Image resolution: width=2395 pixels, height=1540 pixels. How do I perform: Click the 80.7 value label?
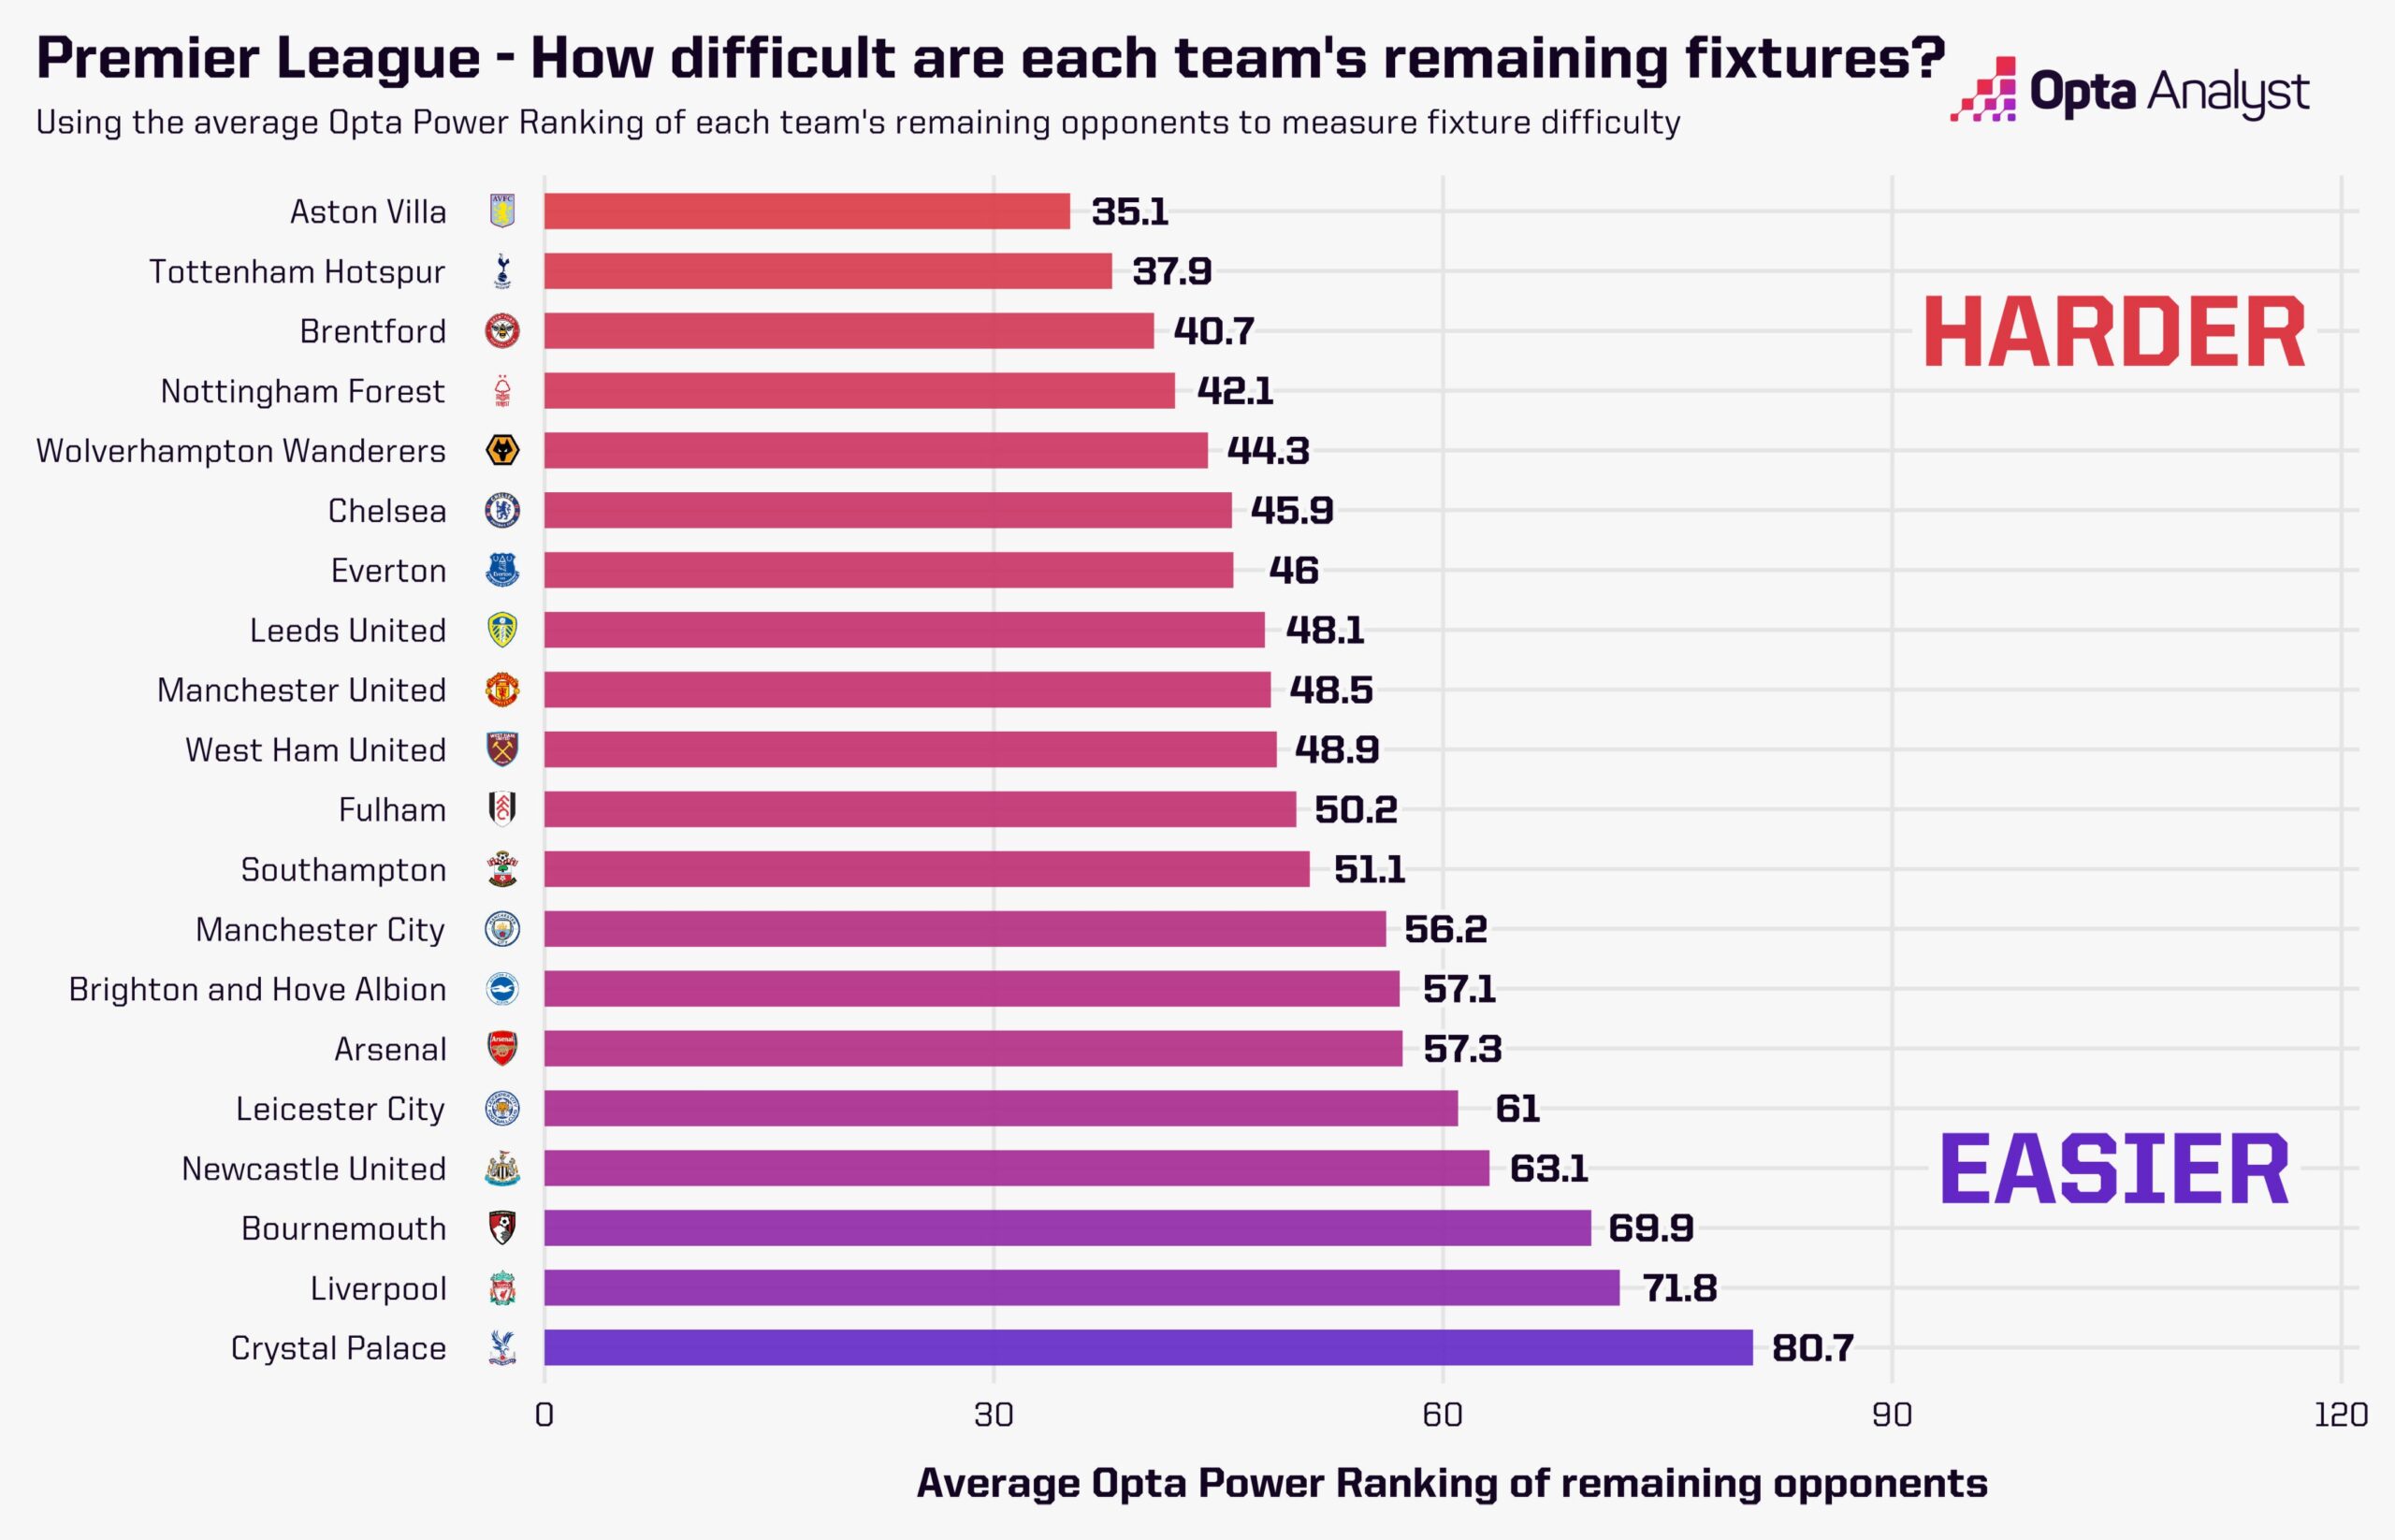1812,1348
